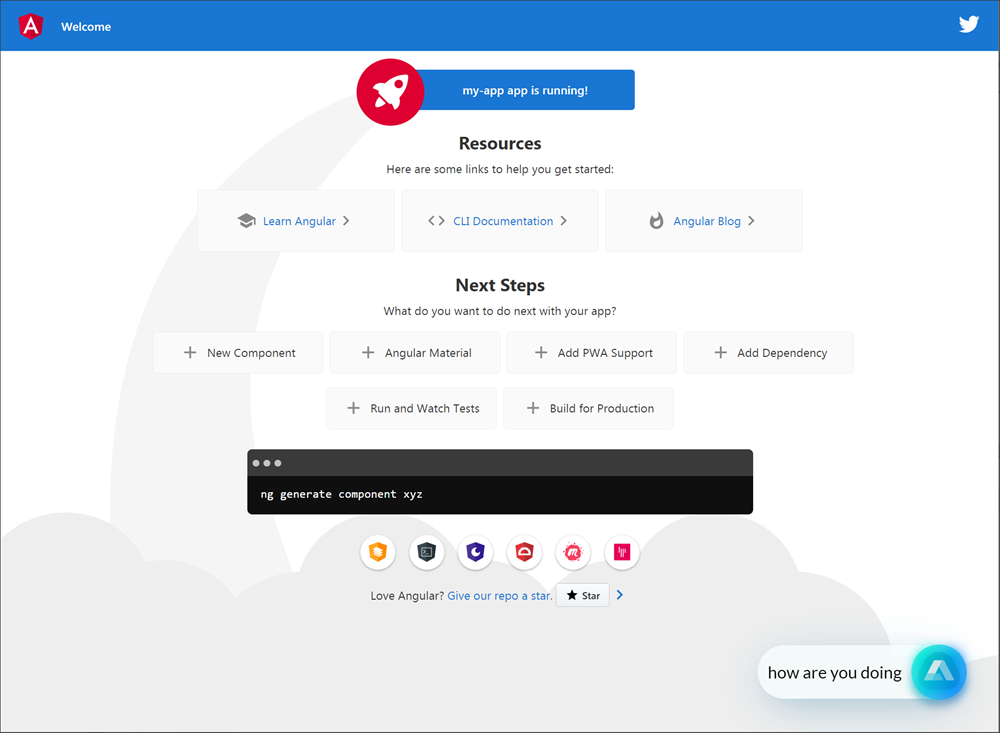
Task: Open the Angular CLI terminal shield icon
Action: [x=427, y=552]
